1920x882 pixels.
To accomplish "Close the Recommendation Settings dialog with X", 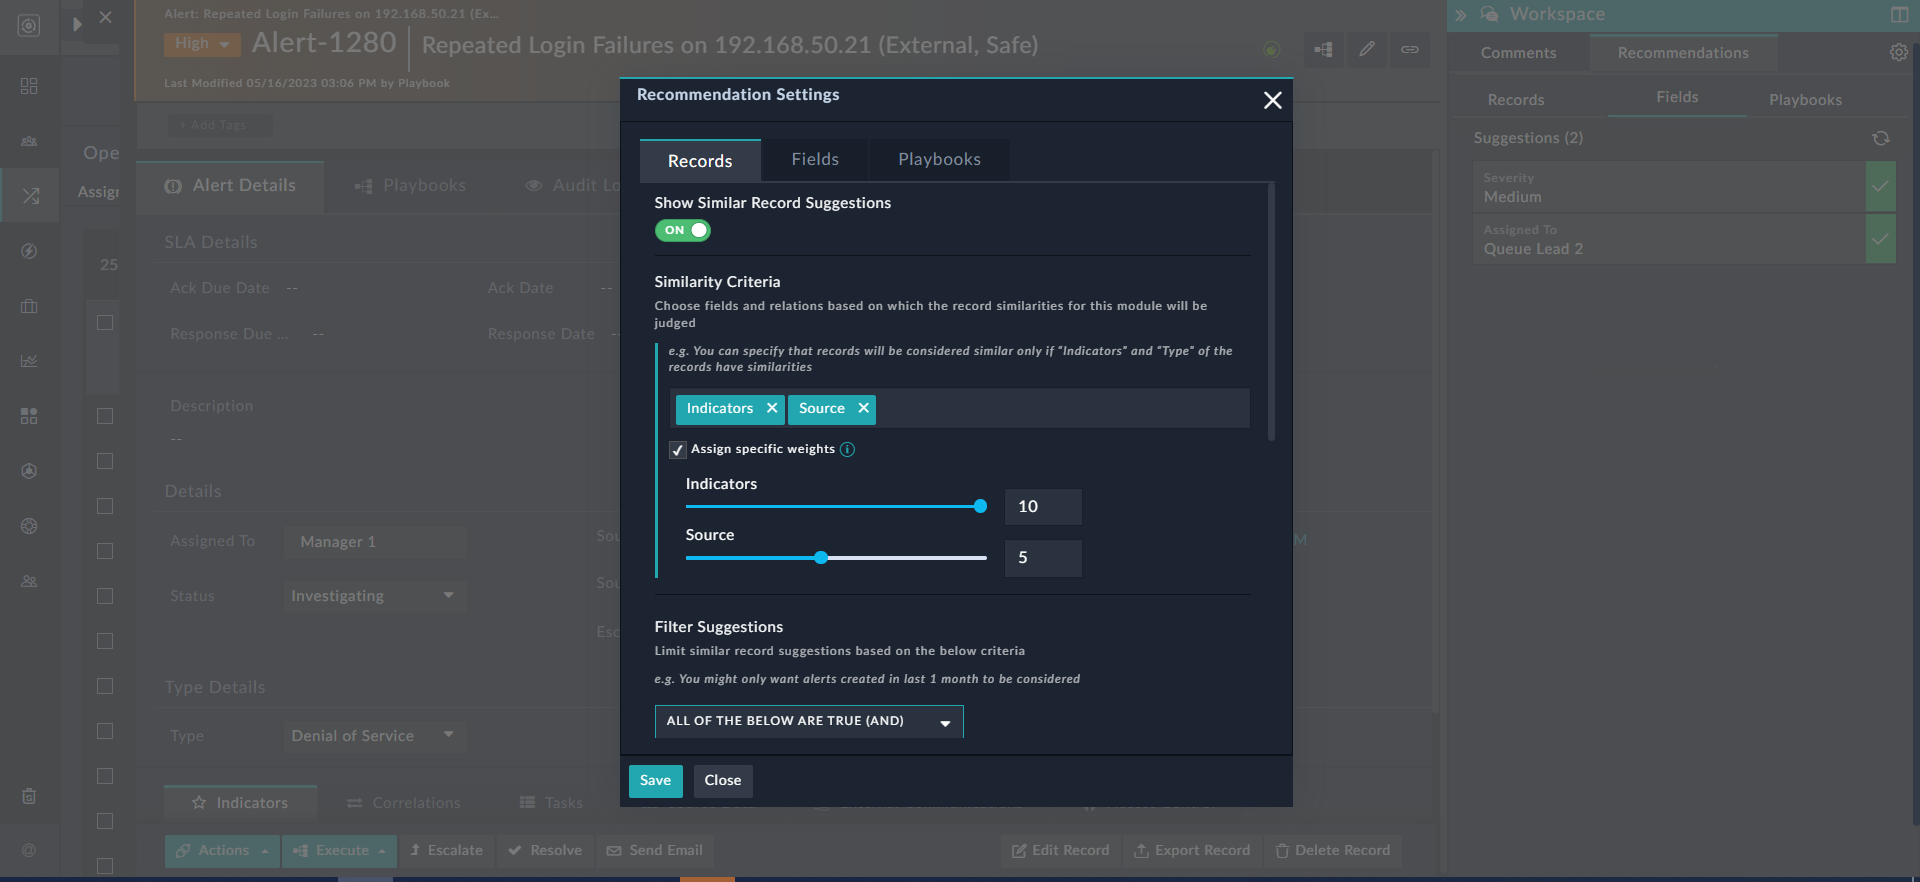I will (1272, 100).
